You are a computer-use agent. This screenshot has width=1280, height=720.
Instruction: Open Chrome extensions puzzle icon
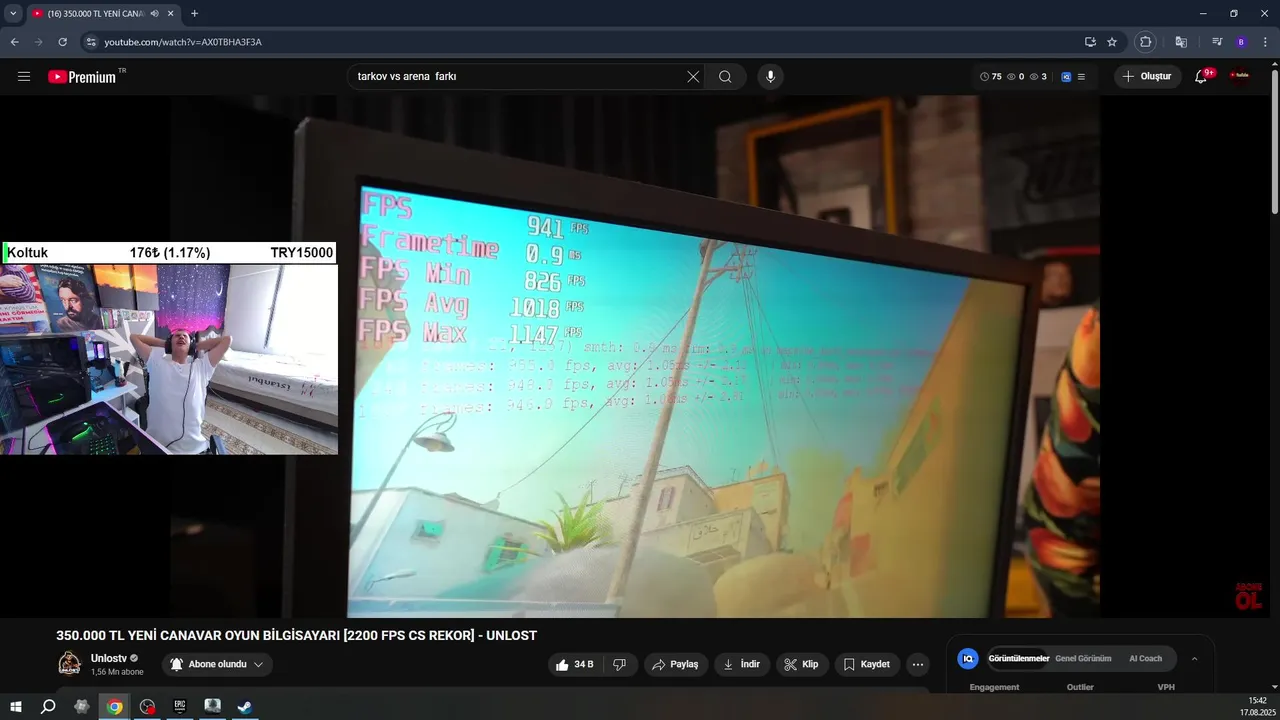1146,42
